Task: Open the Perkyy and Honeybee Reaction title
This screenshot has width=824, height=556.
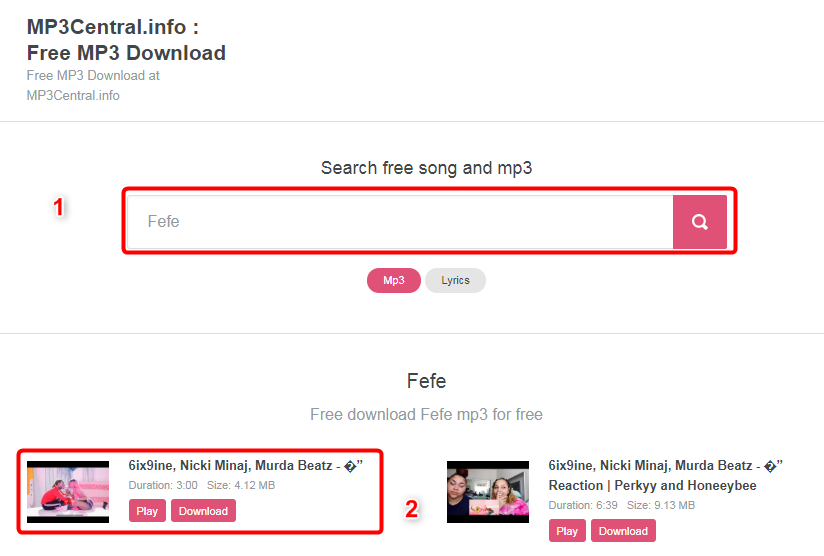Action: [x=665, y=475]
